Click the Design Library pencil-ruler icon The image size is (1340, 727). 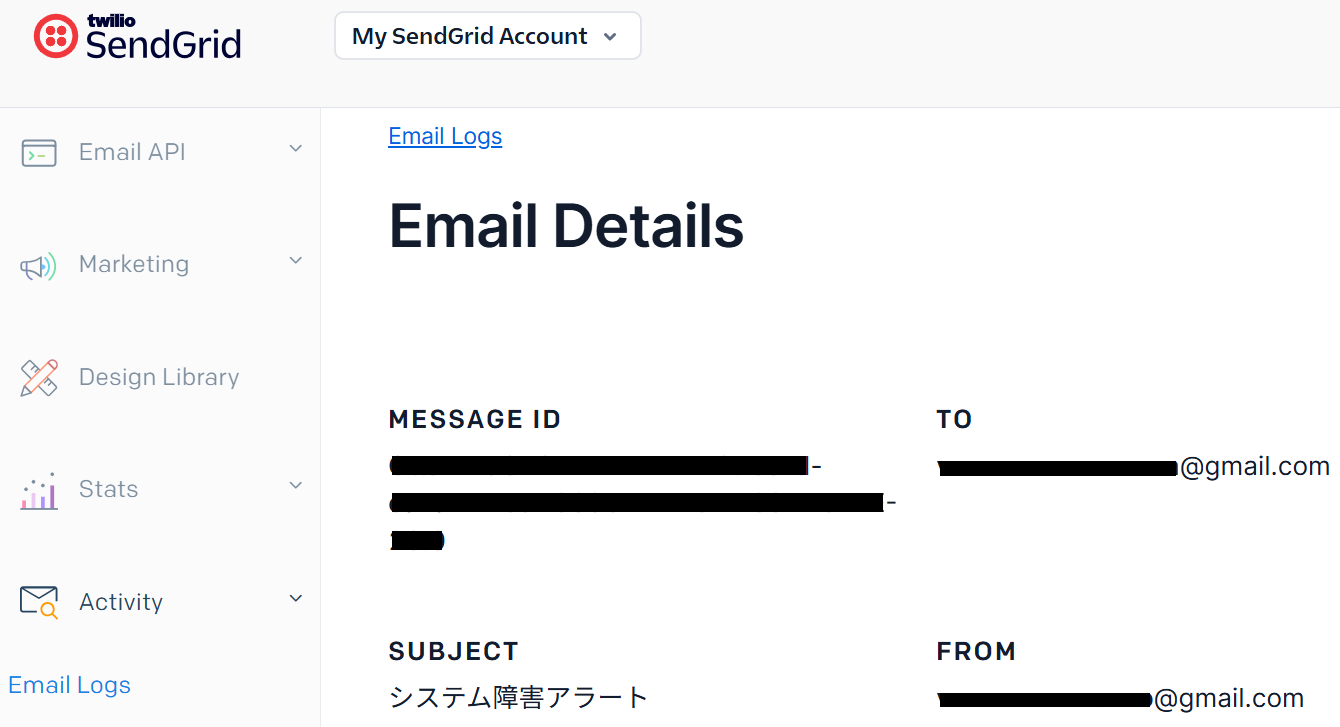(x=39, y=378)
